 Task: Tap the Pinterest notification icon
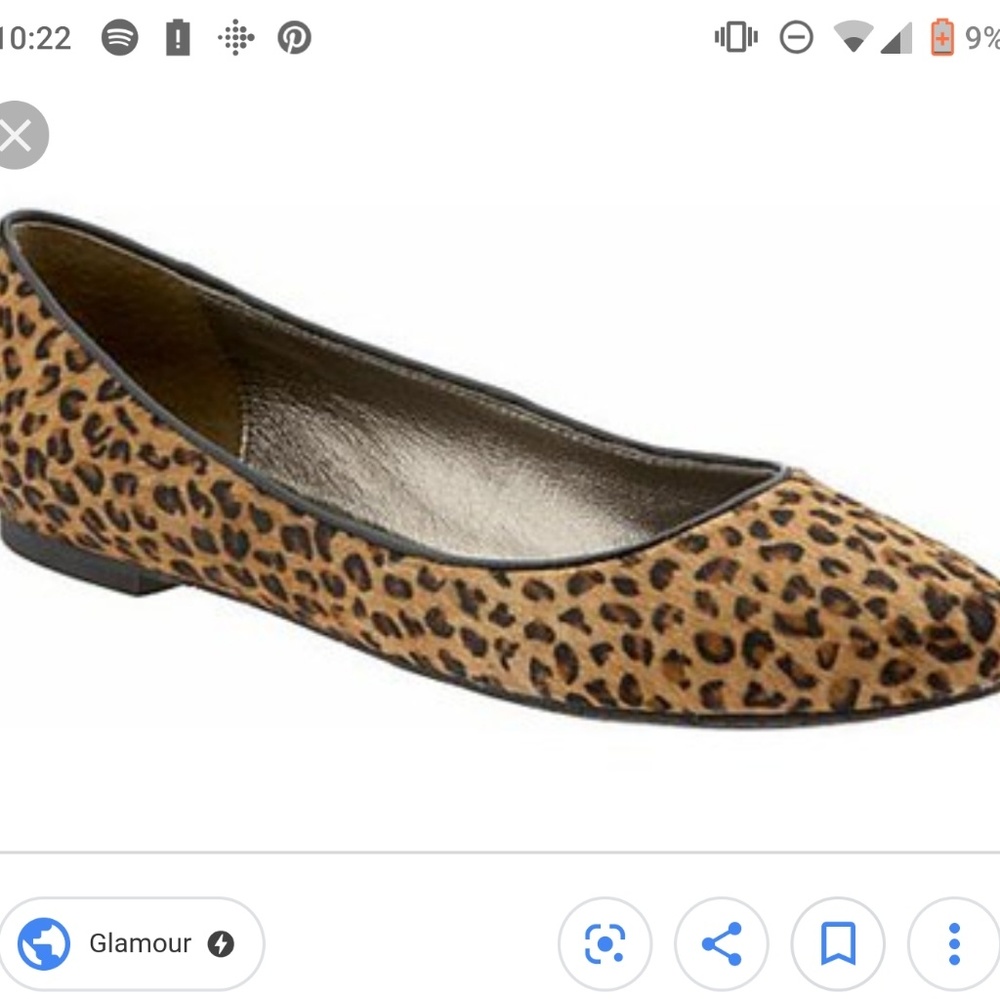tap(295, 38)
